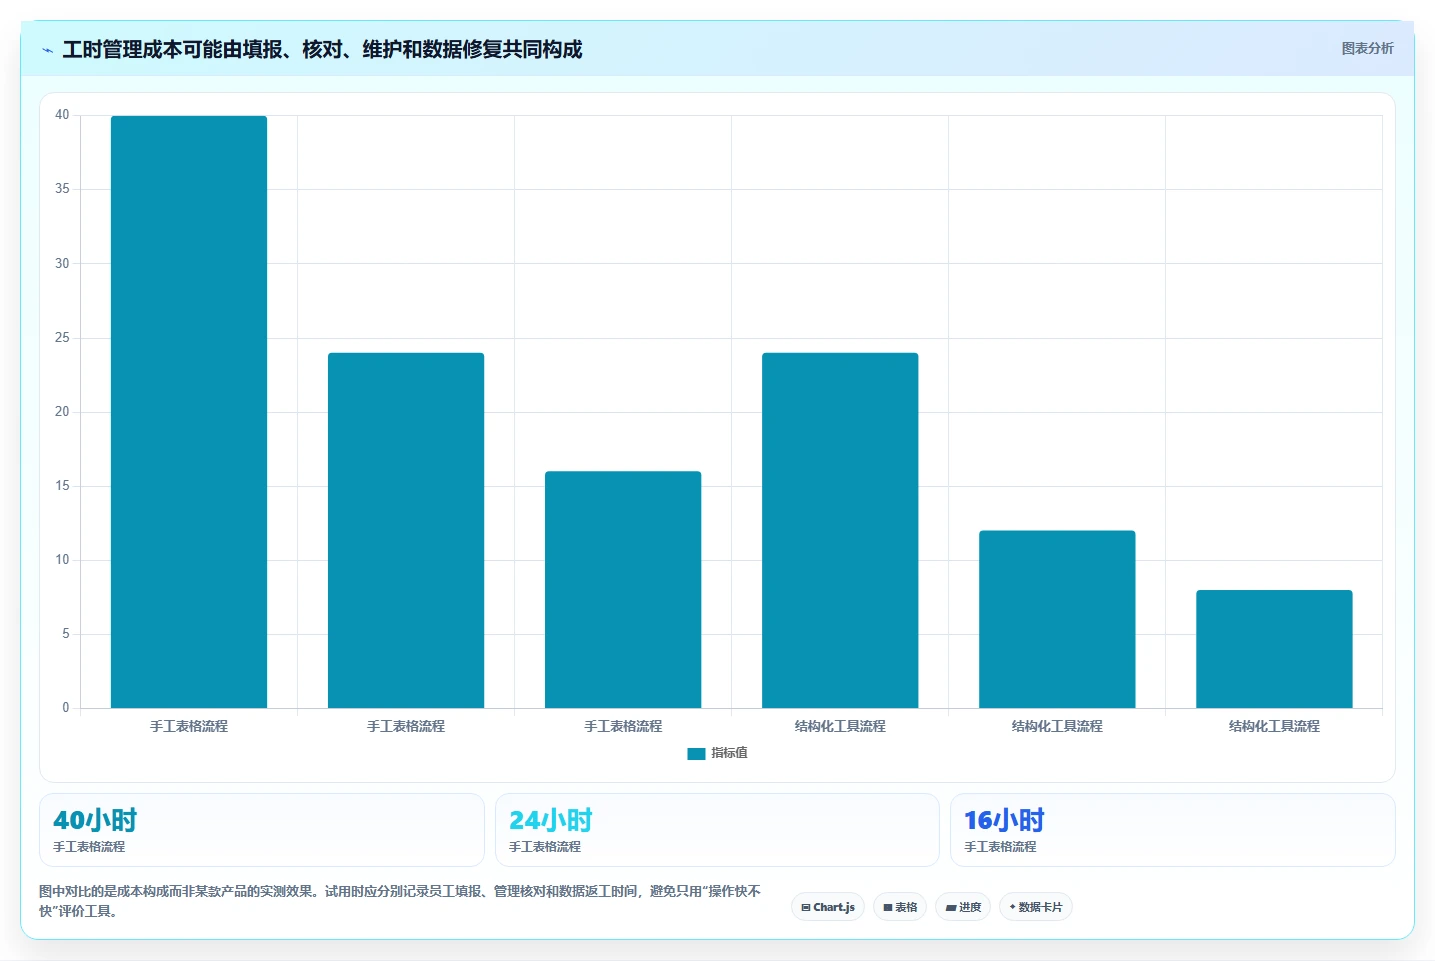Click the 手工表格流程 bar valued 16
1435x961 pixels.
coord(623,590)
